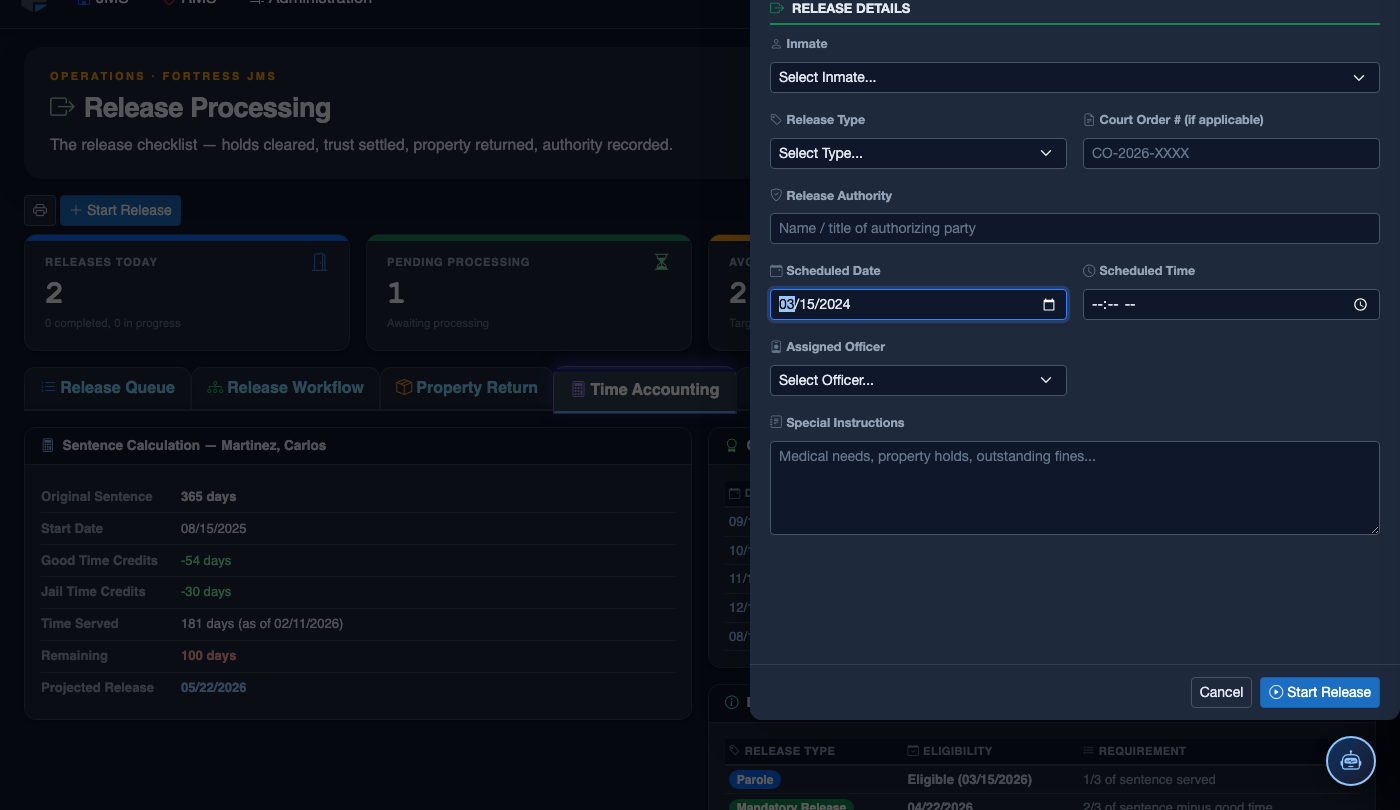Focus the Release Authority input field
Screen dimensions: 1400x810
[1074, 228]
